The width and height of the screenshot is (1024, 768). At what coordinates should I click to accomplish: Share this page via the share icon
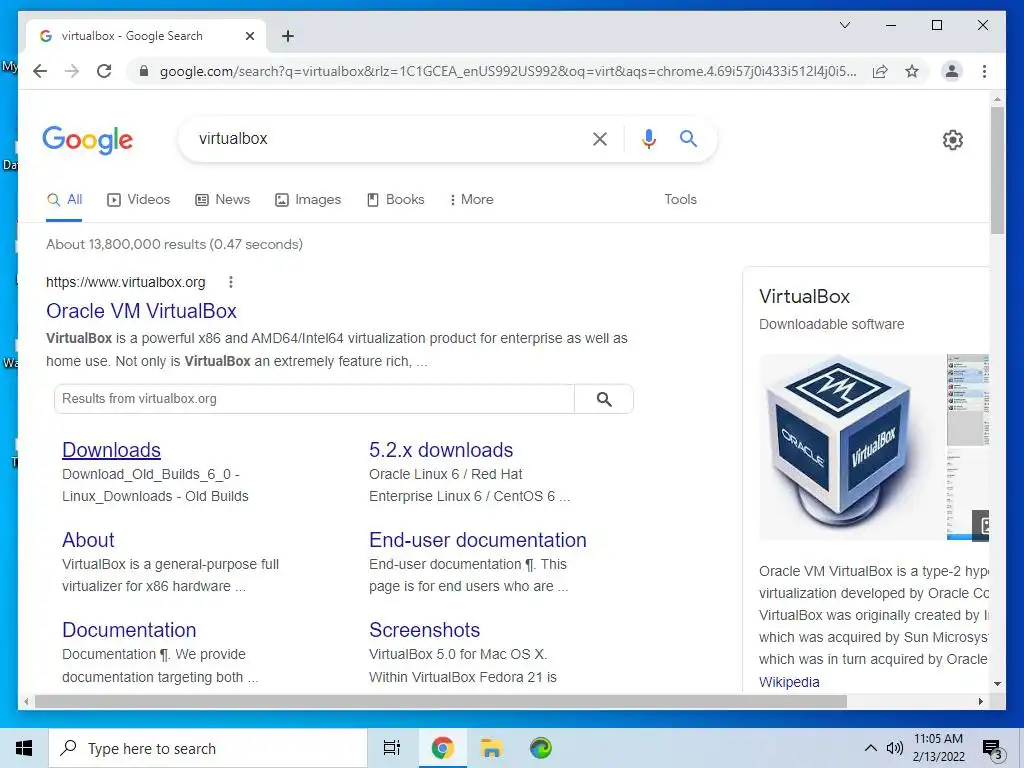tap(880, 71)
